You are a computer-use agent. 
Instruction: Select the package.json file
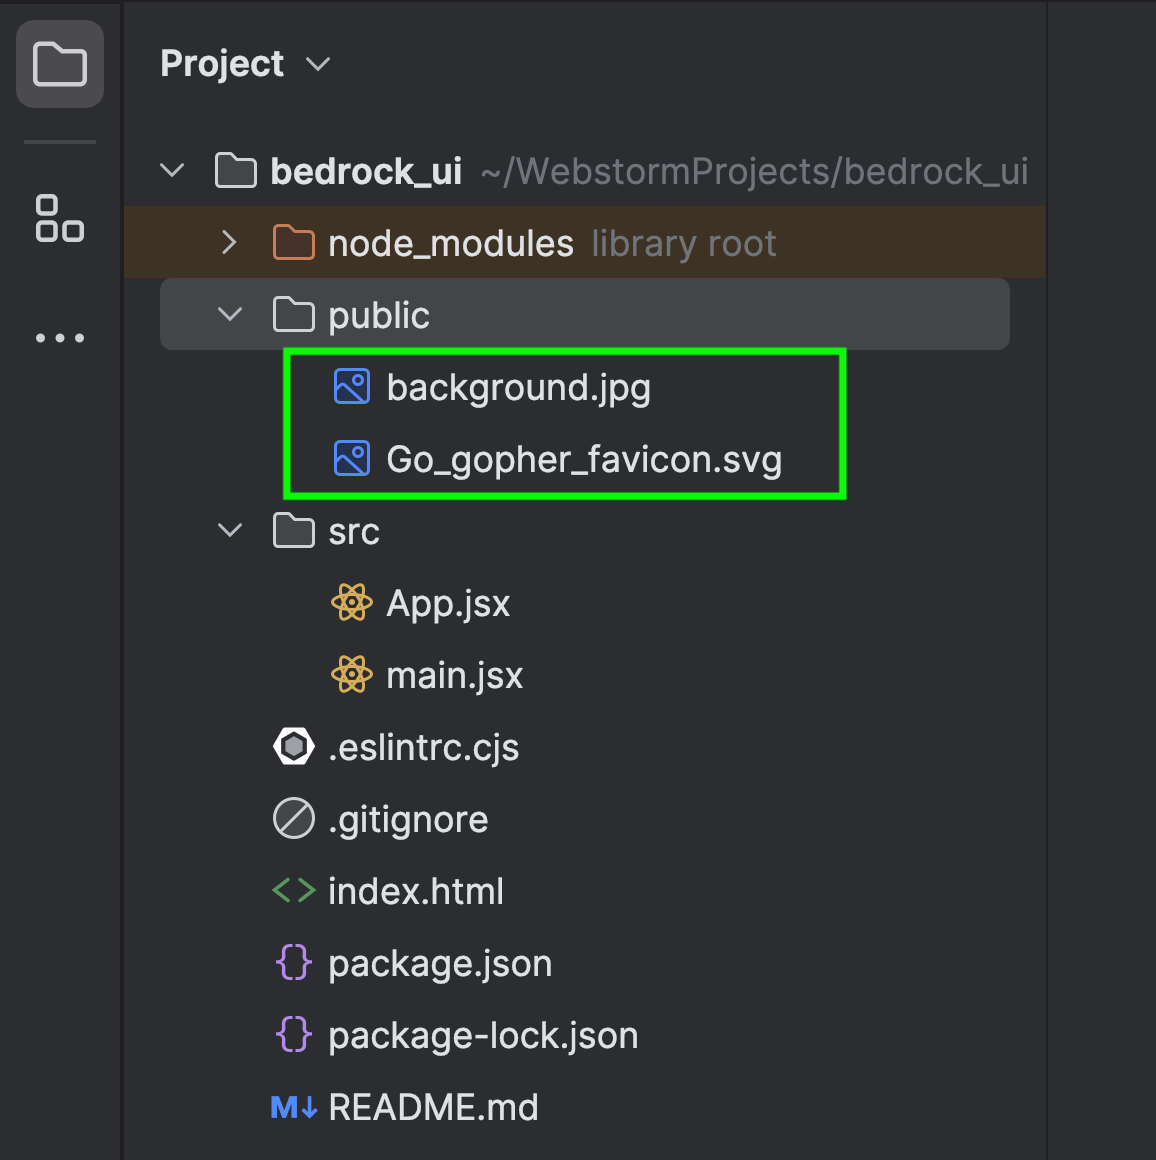(x=440, y=964)
